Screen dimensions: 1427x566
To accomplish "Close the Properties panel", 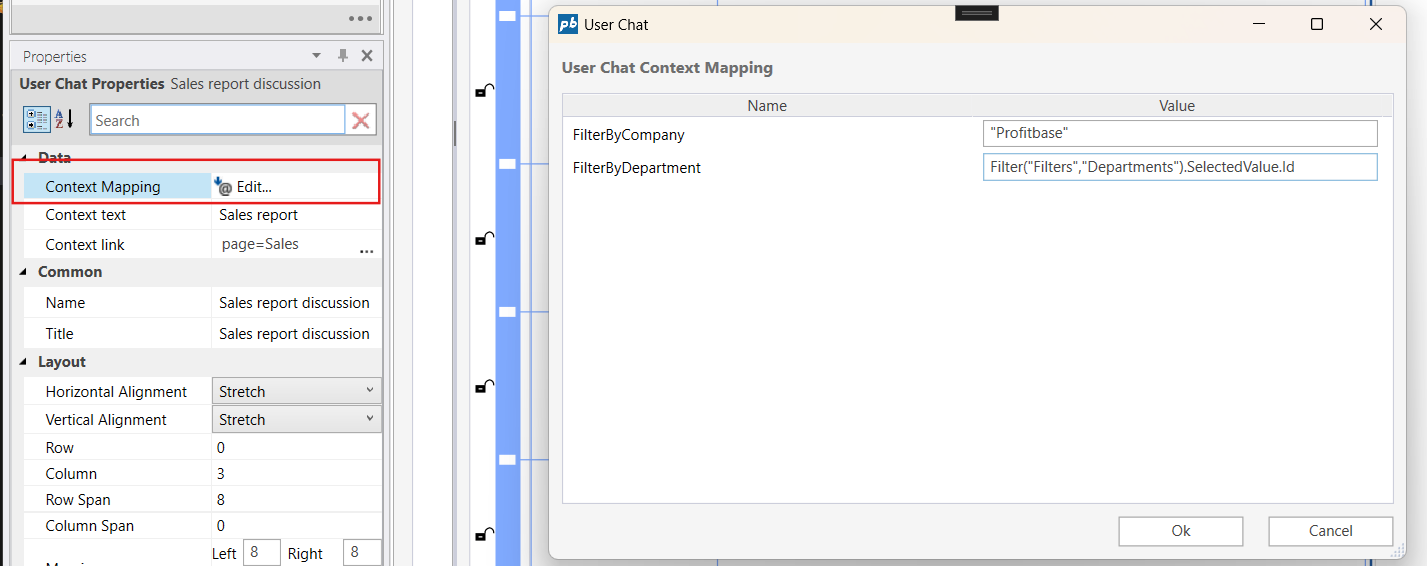I will coord(367,56).
